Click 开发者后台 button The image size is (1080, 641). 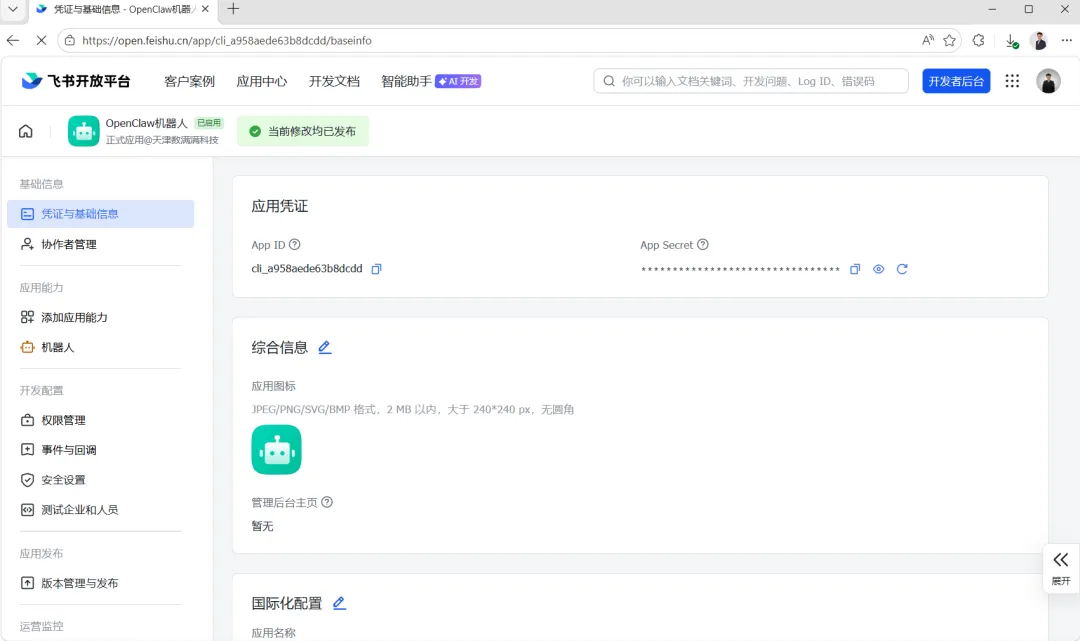(956, 81)
